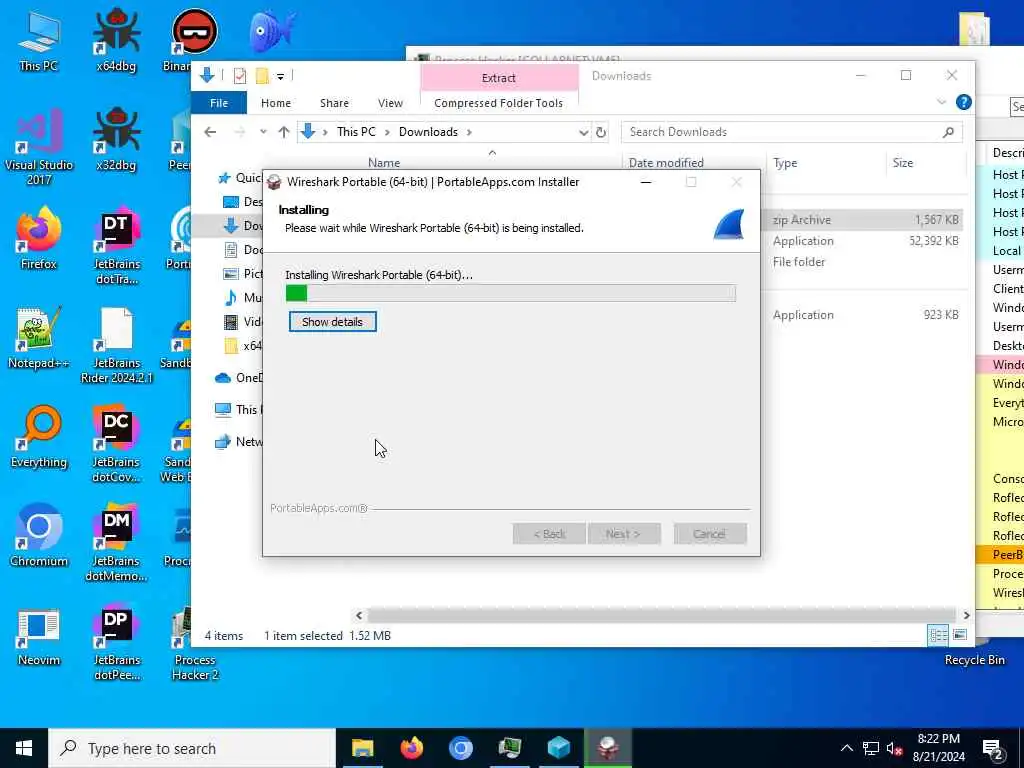
Task: Click the Explorer horizontal scrollbar track
Action: click(x=662, y=615)
